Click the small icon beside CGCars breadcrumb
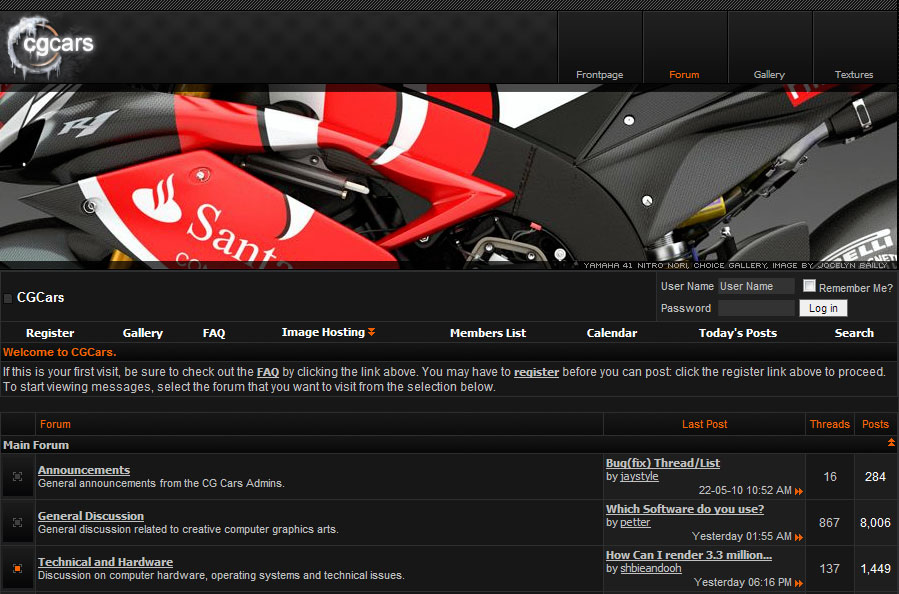The image size is (899, 594). (x=7, y=298)
